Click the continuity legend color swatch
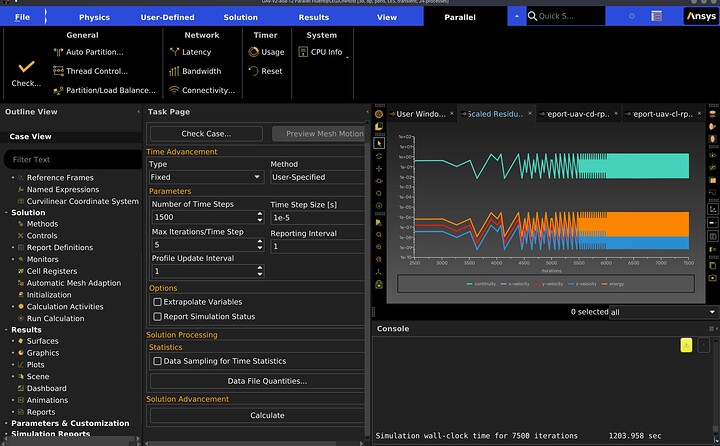This screenshot has height=446, width=720. pos(469,284)
